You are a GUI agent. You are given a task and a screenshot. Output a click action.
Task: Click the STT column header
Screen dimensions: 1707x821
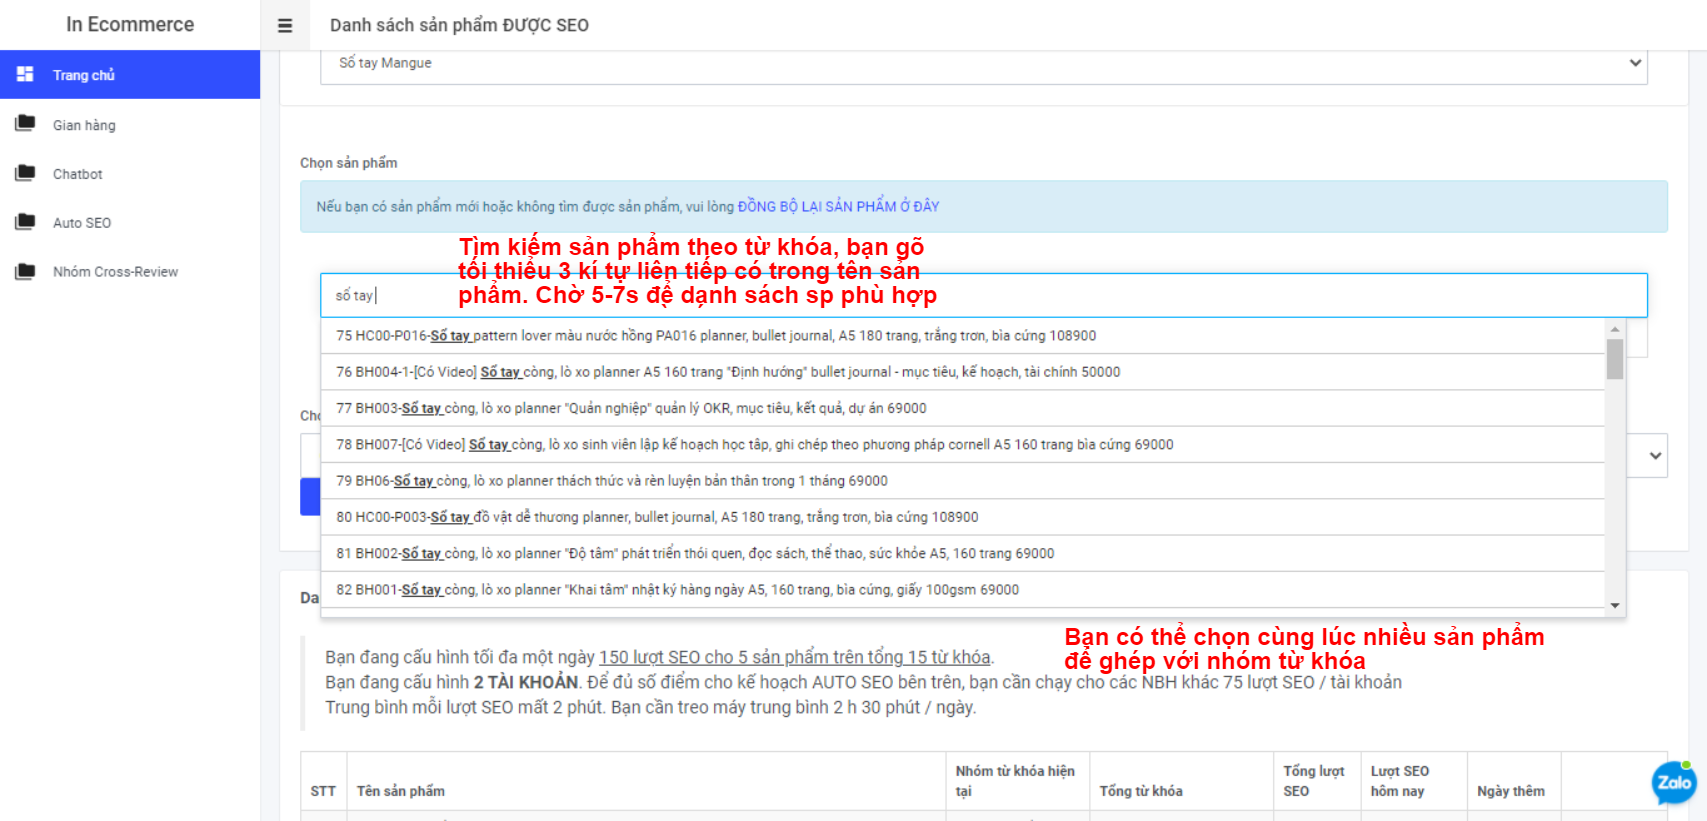click(x=323, y=791)
